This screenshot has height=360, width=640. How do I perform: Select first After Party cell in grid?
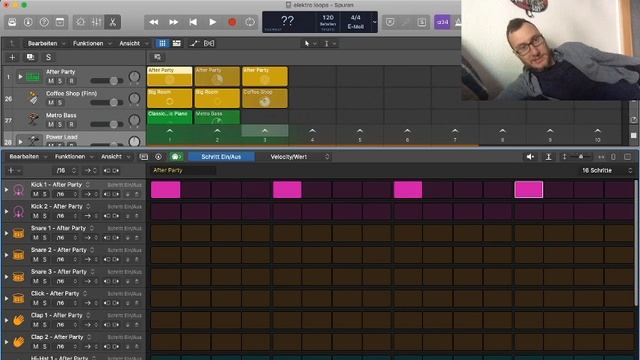(x=169, y=76)
